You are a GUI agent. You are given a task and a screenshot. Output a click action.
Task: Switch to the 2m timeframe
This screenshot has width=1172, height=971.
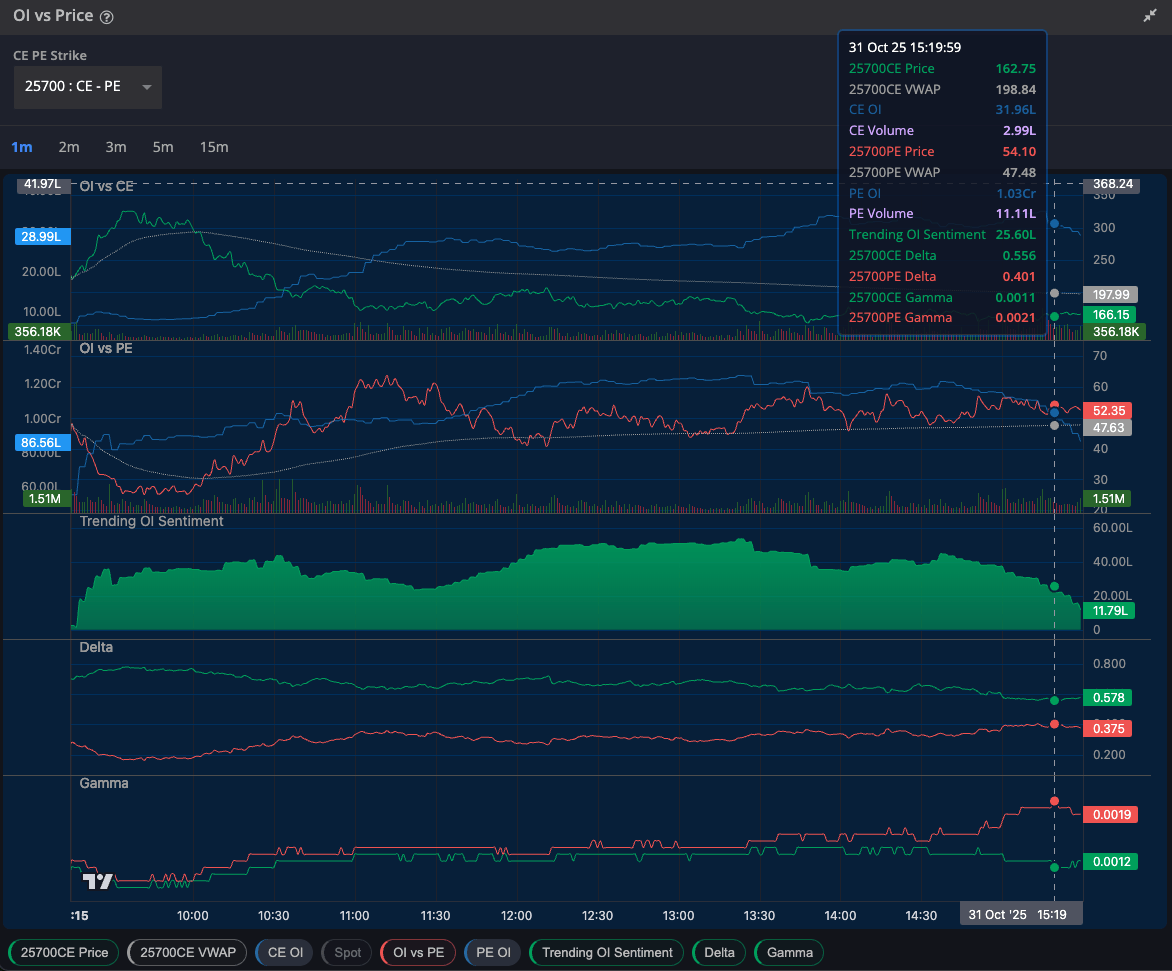(69, 147)
